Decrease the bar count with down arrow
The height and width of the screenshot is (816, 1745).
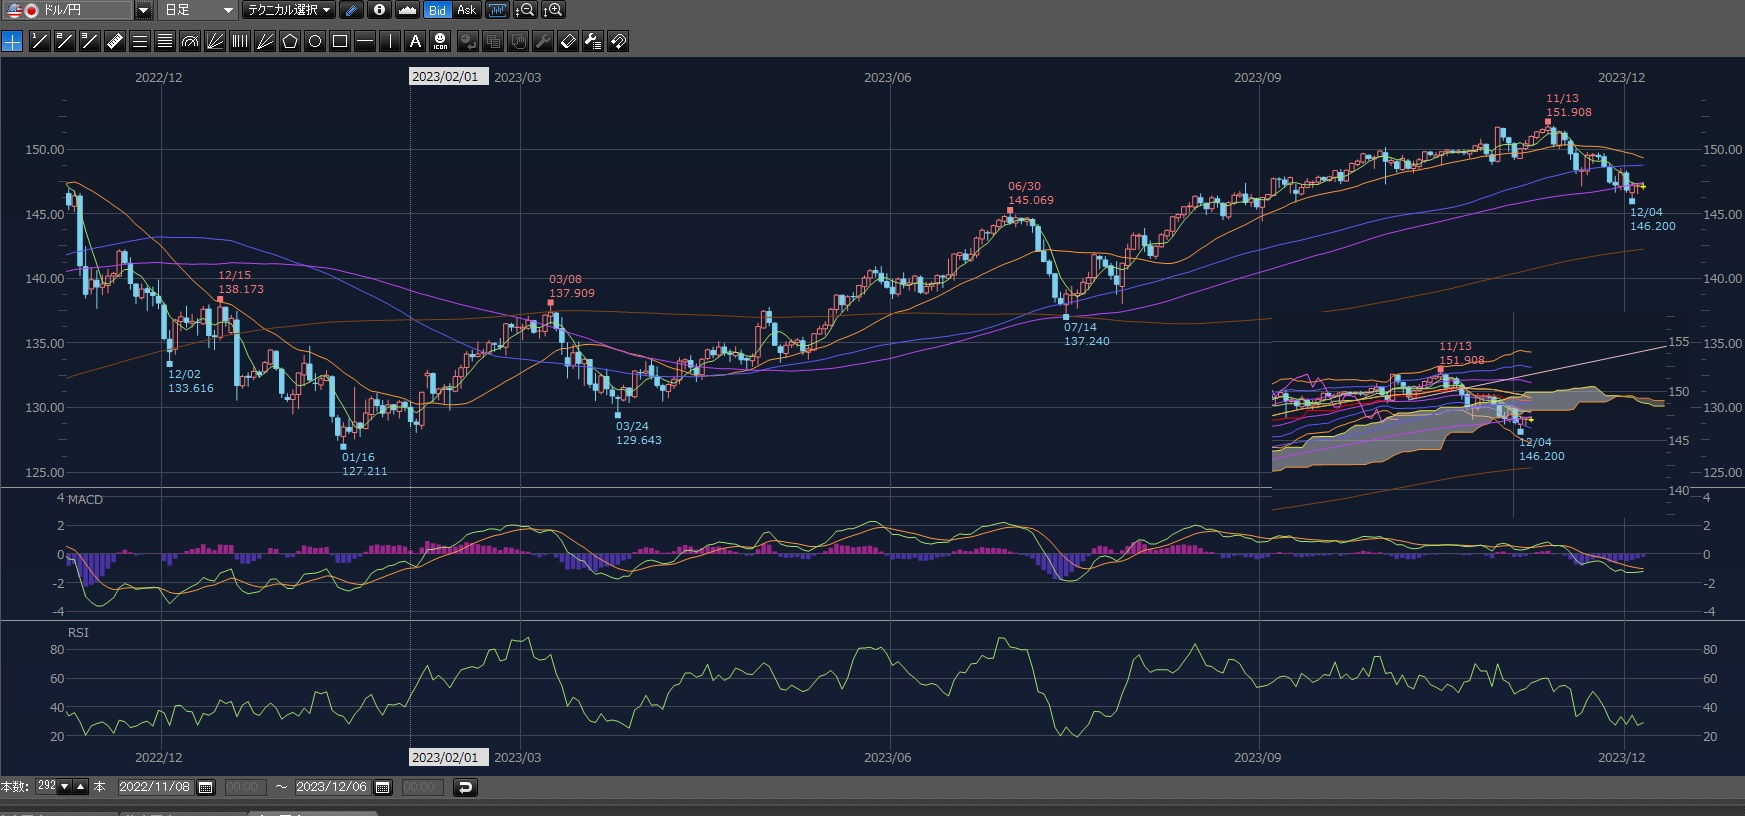pos(65,787)
